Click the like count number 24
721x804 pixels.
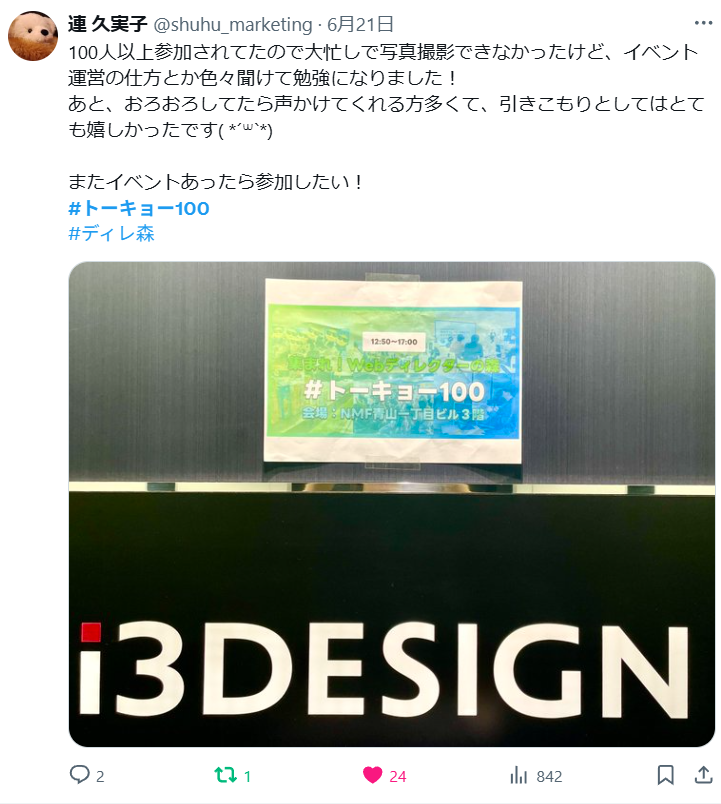coord(397,776)
